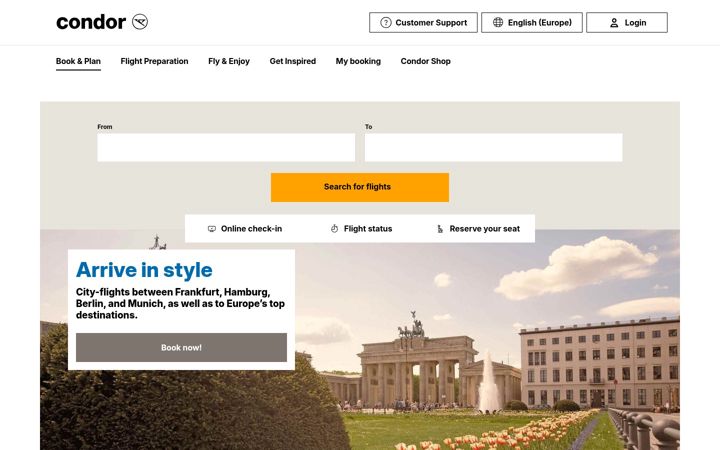Viewport: 720px width, 450px height.
Task: Open the Get Inspired menu
Action: point(292,61)
